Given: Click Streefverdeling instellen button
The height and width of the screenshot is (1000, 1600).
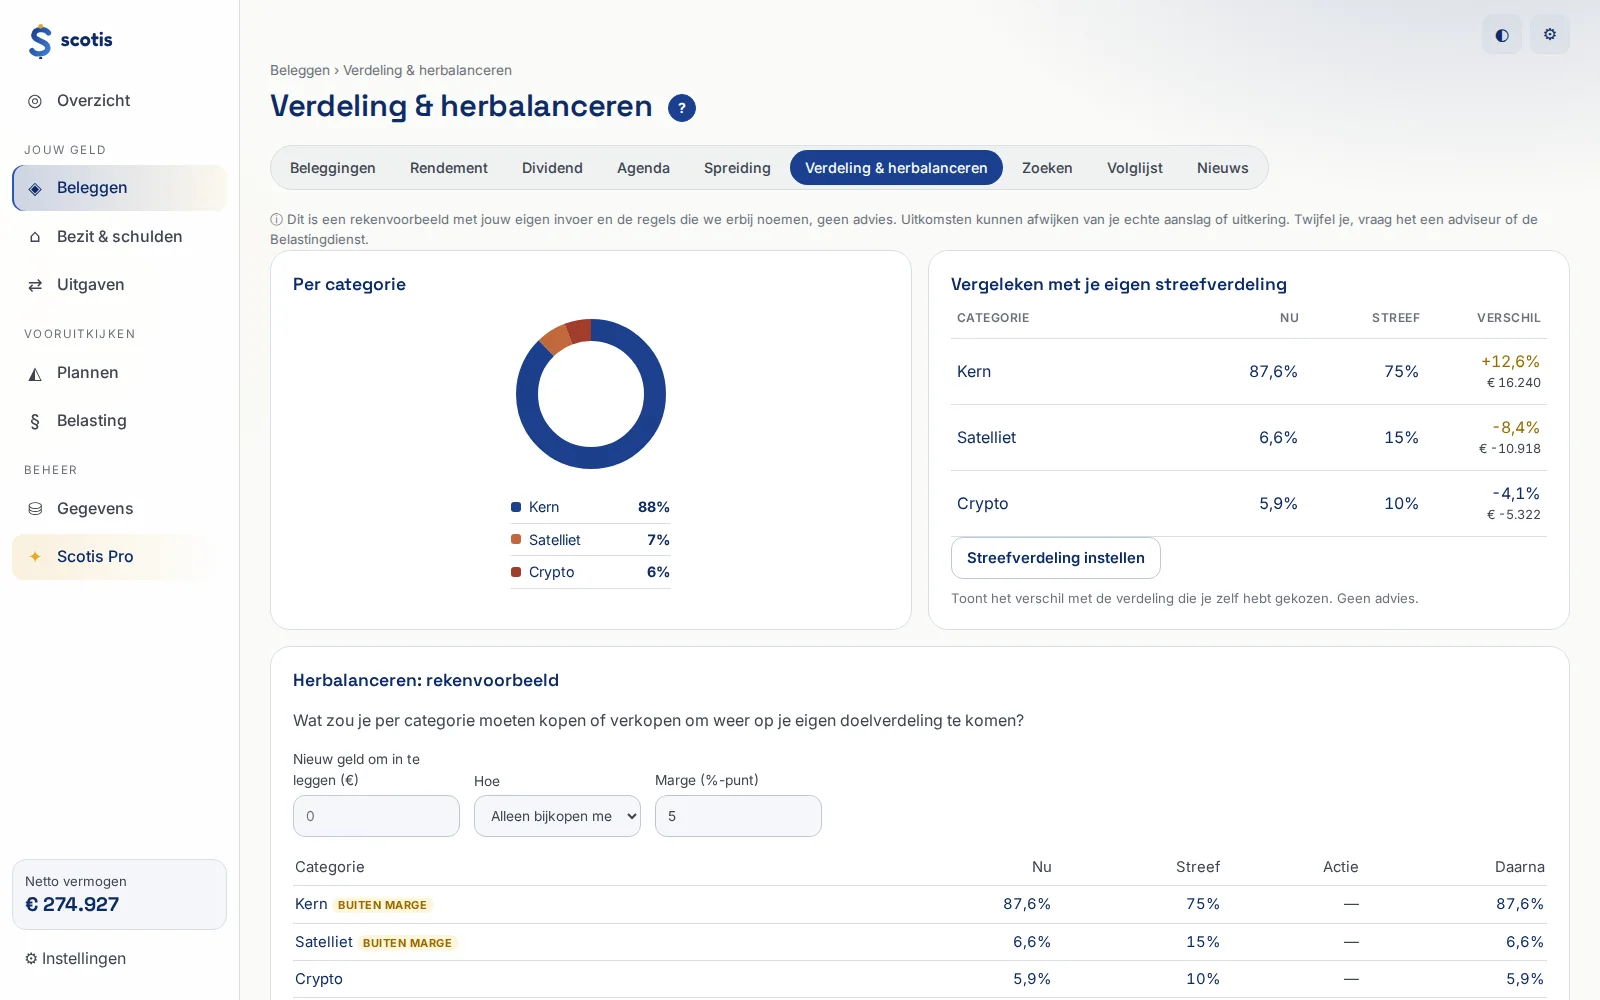Looking at the screenshot, I should tap(1056, 558).
